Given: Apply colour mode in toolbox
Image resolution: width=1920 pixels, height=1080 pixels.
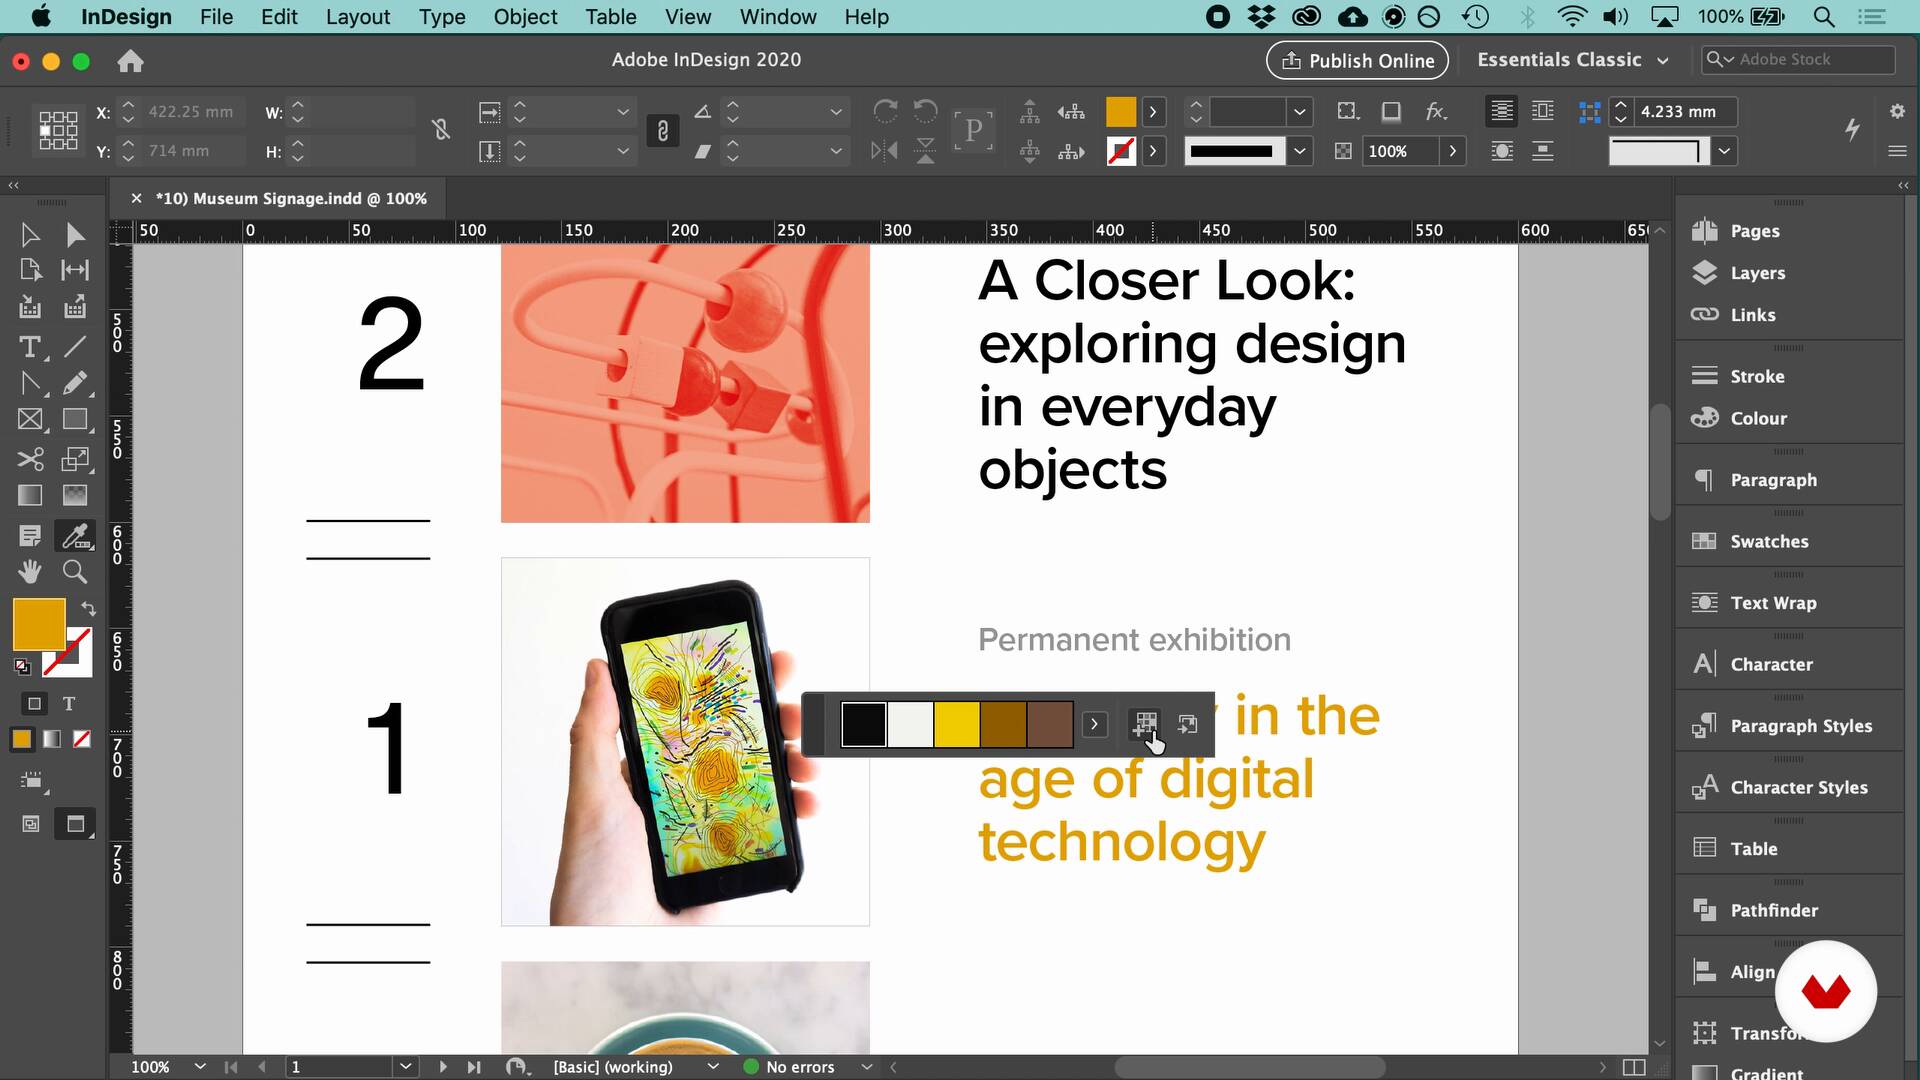Looking at the screenshot, I should (21, 739).
